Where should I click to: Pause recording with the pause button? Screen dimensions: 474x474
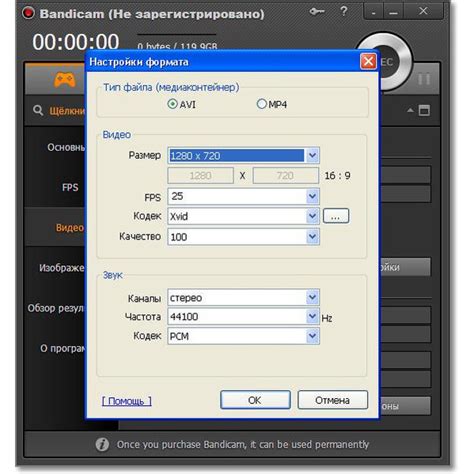click(424, 79)
